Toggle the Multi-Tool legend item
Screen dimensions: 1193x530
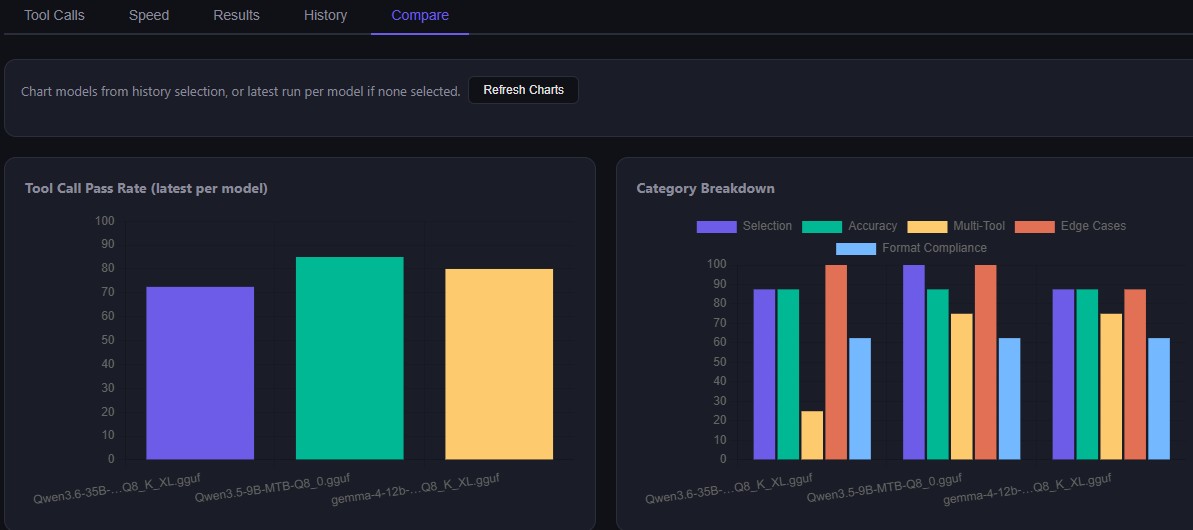[956, 227]
